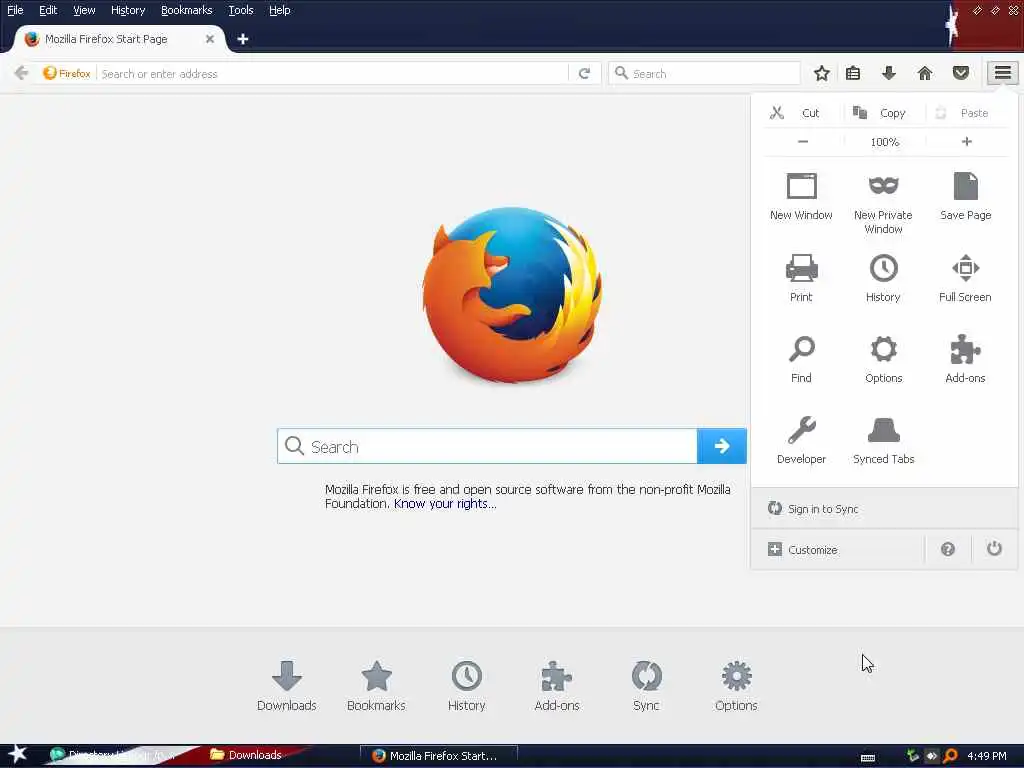Open the File menu
Screen dimensions: 1024x768
pyautogui.click(x=15, y=10)
